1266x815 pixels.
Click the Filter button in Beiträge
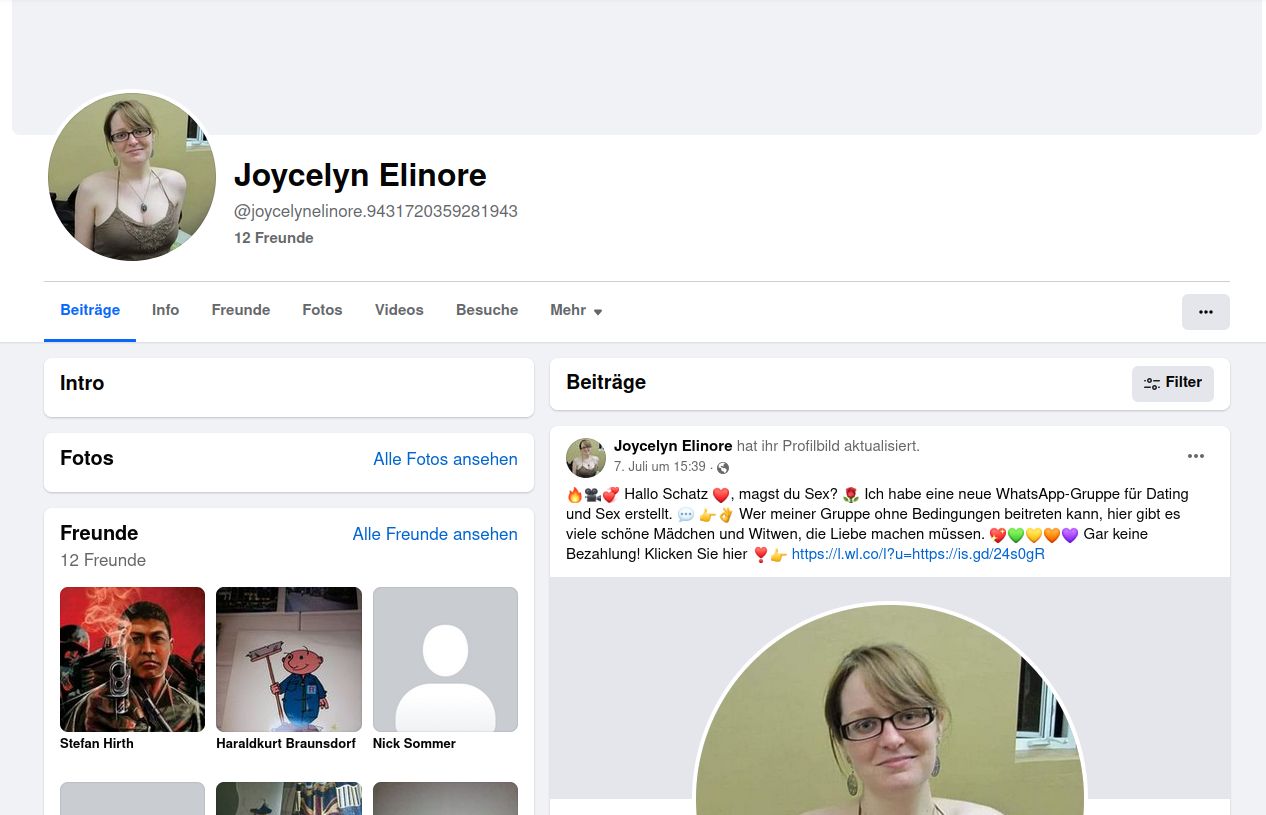[1173, 383]
